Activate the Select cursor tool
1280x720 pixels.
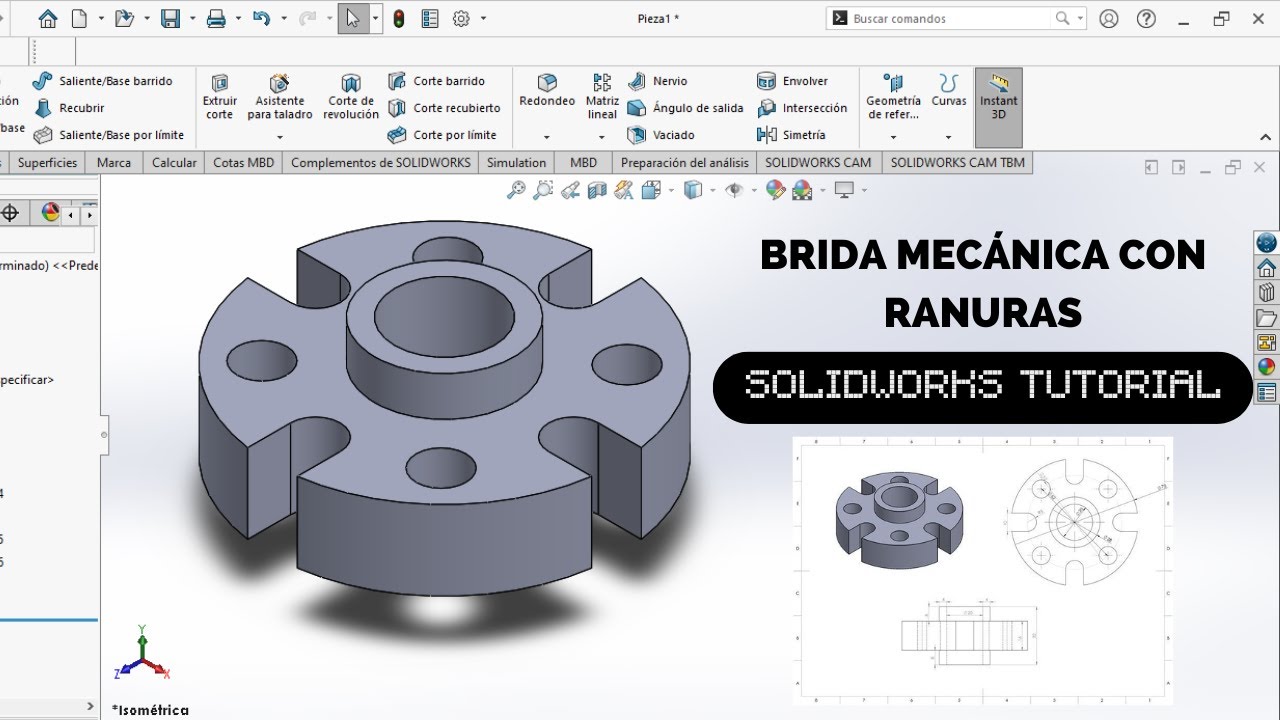click(353, 18)
